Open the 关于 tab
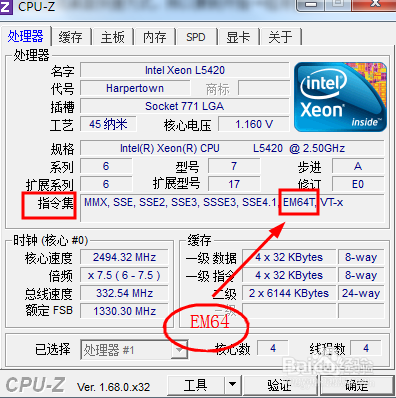Screen dimensions: 396x398 280,37
